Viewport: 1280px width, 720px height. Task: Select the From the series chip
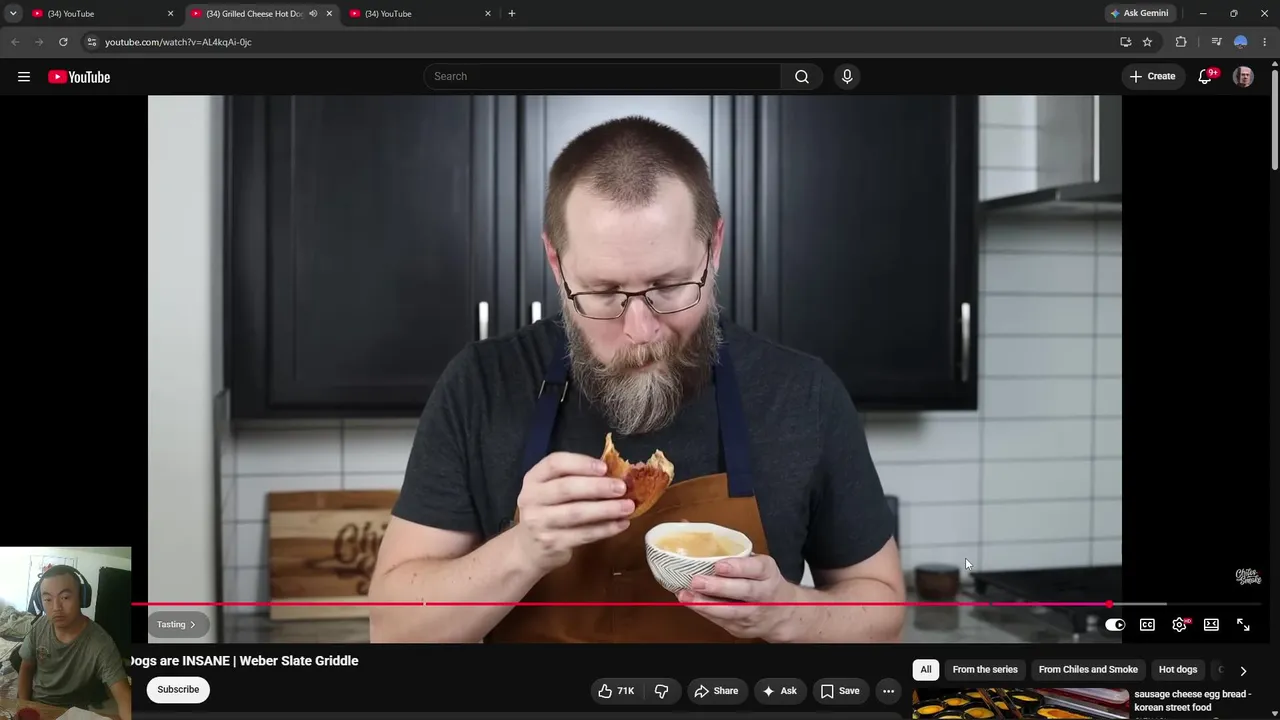pos(985,670)
